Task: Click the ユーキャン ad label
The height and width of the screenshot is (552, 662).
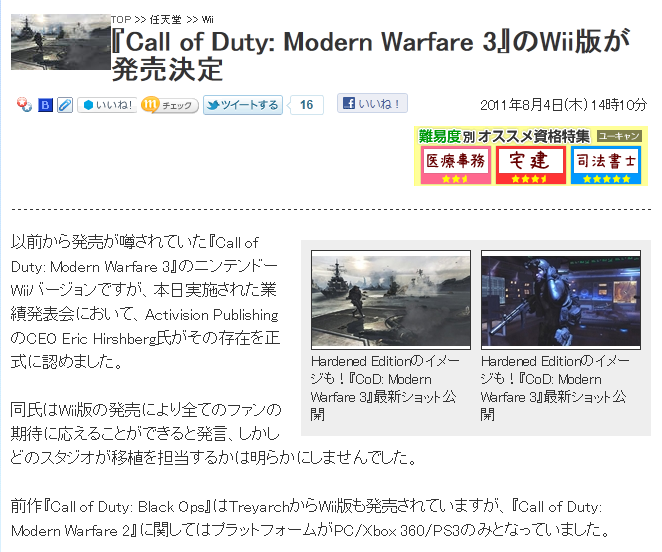Action: (619, 136)
